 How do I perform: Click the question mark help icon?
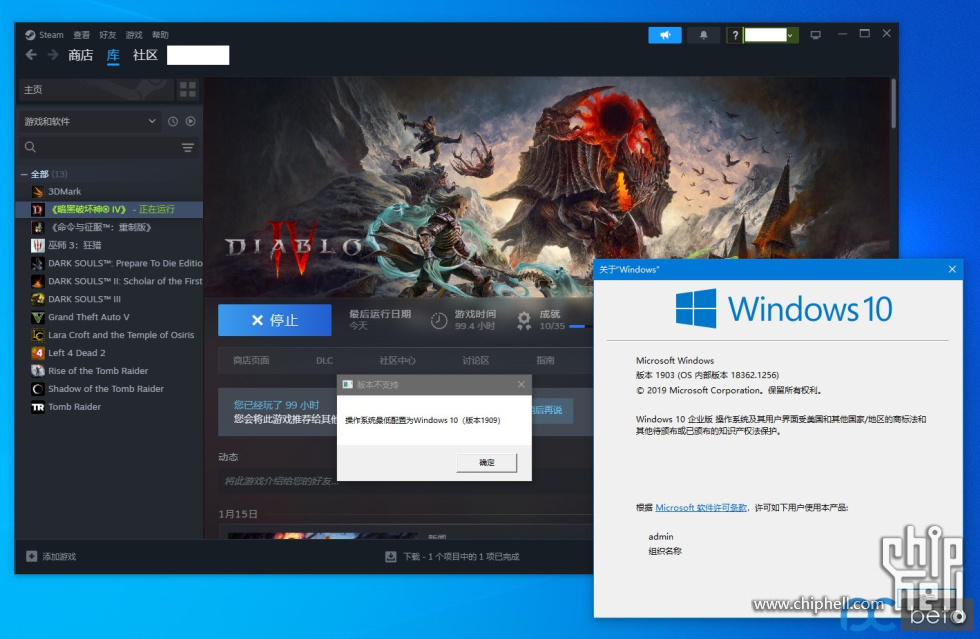point(735,35)
